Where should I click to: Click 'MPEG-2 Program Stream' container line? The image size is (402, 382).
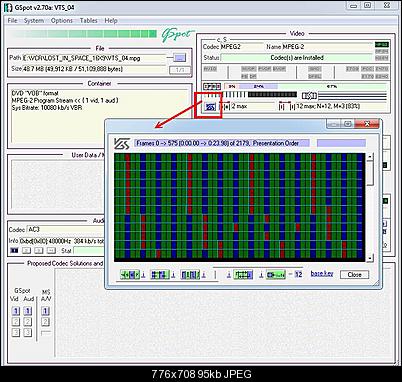(x=65, y=100)
